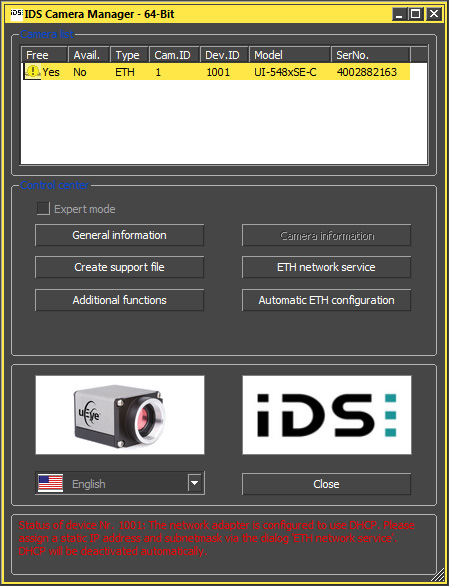Screen dimensions: 449x586
Task: Toggle the Expert mode checkbox
Action: (x=43, y=209)
